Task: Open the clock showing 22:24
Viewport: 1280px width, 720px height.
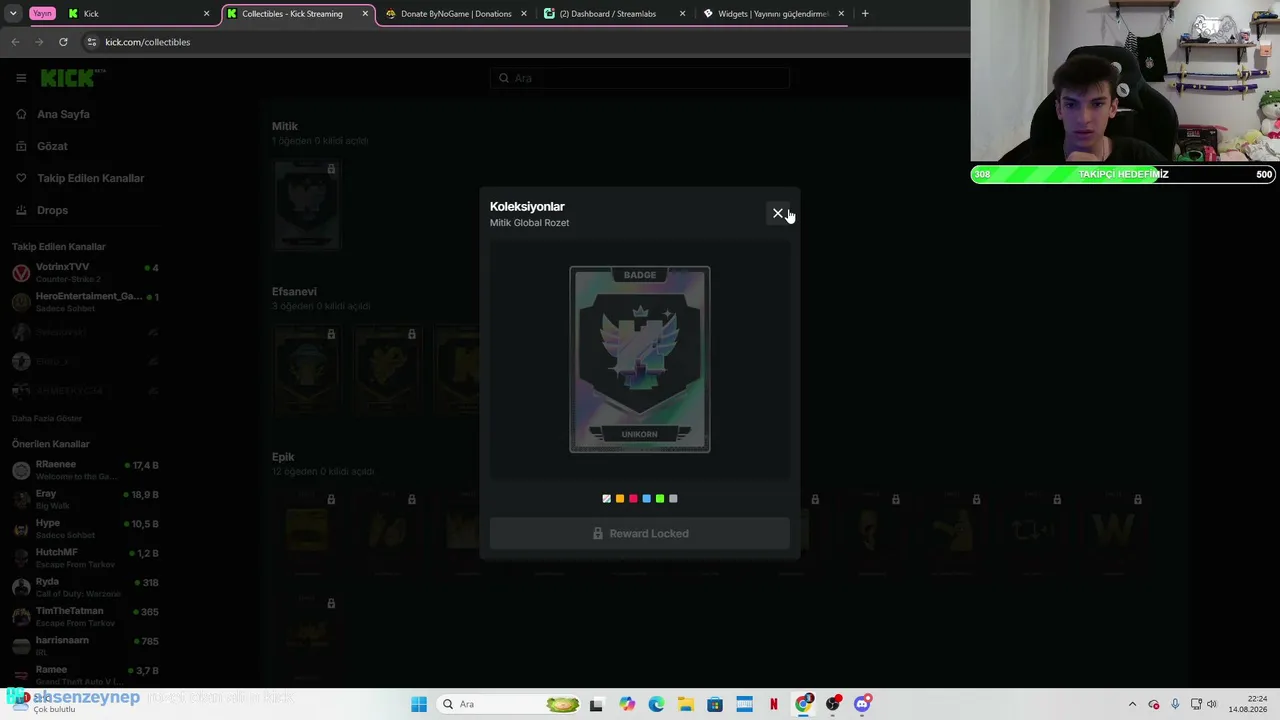Action: point(1247,704)
